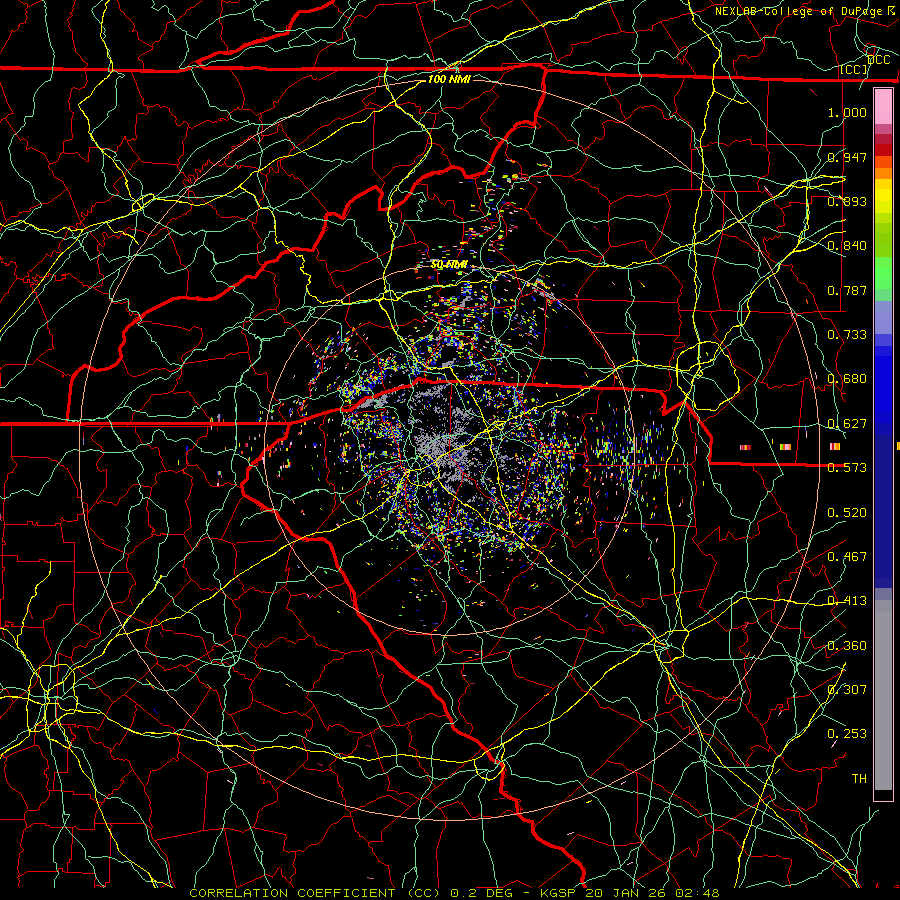Viewport: 900px width, 900px height.
Task: Select the 0.680 scale value
Action: (x=847, y=379)
